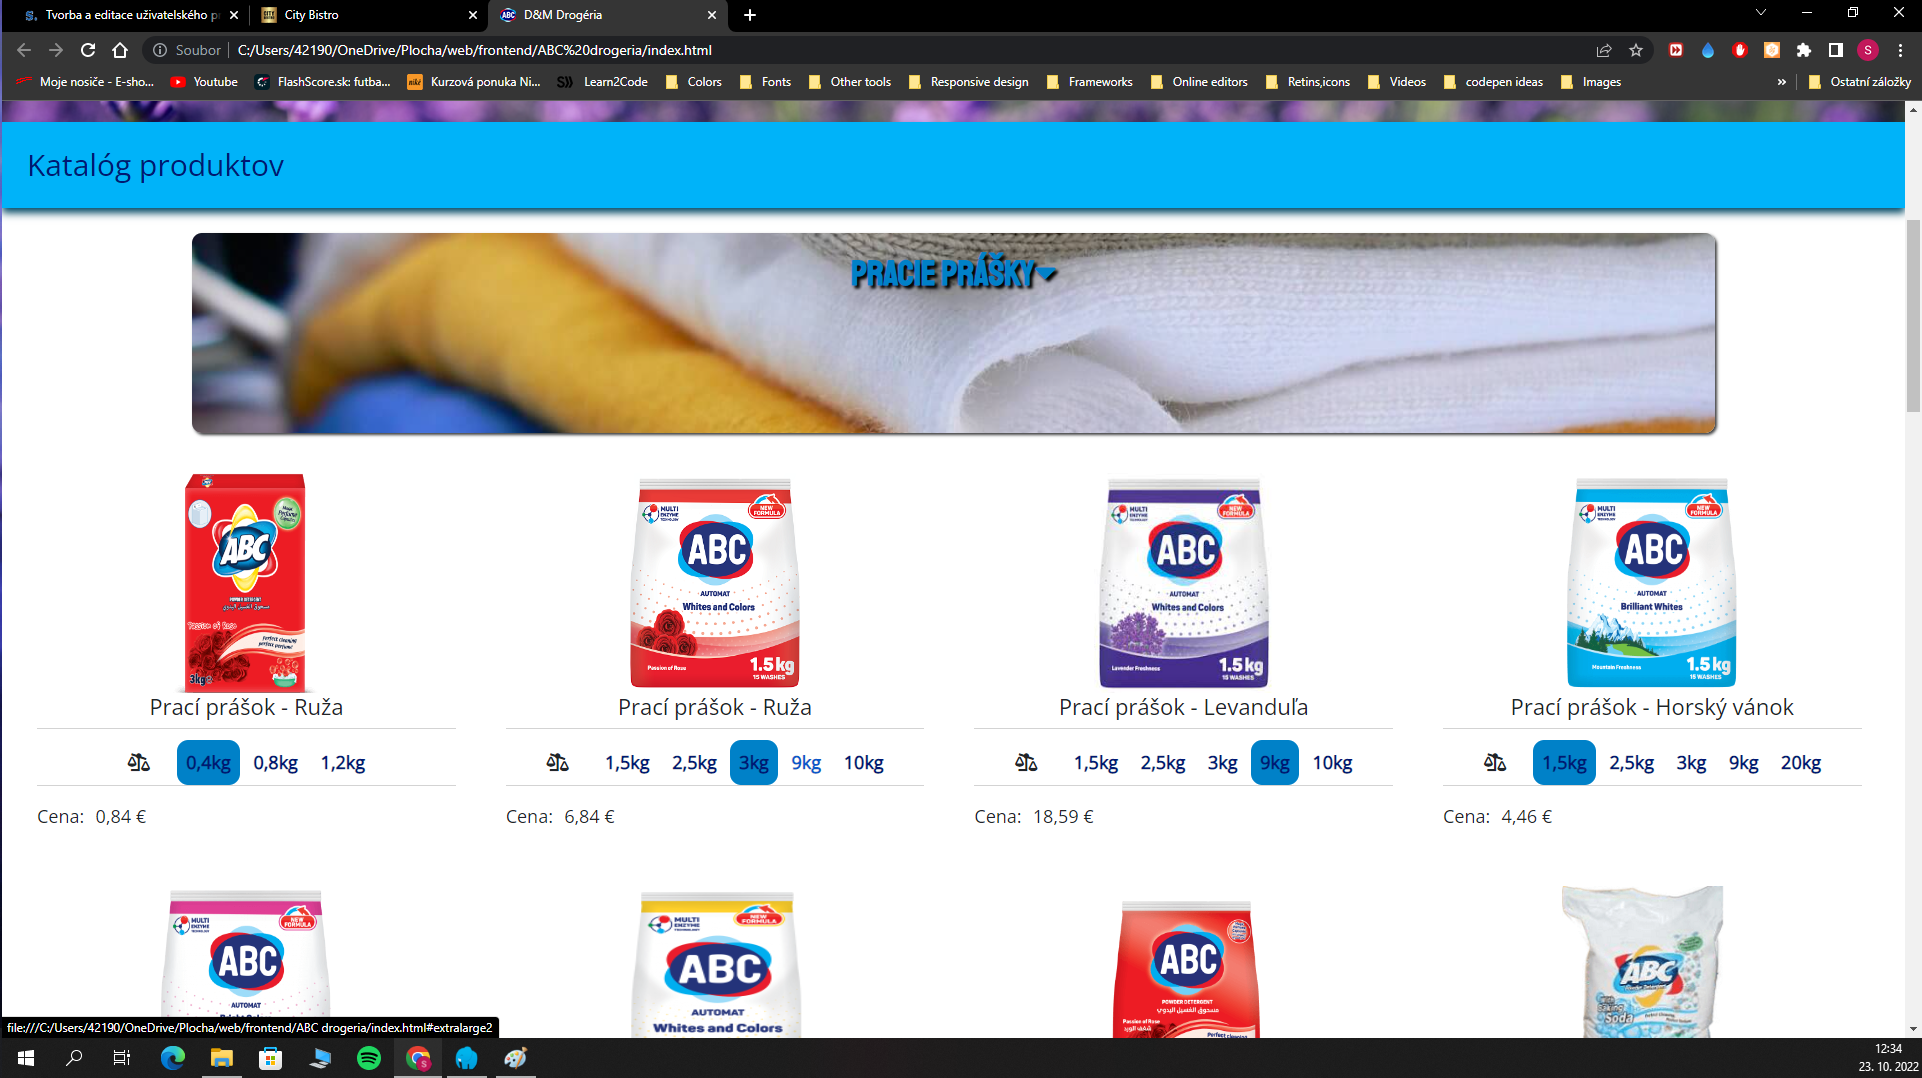Open the Chrome three-dot menu
This screenshot has width=1922, height=1078.
(1900, 50)
